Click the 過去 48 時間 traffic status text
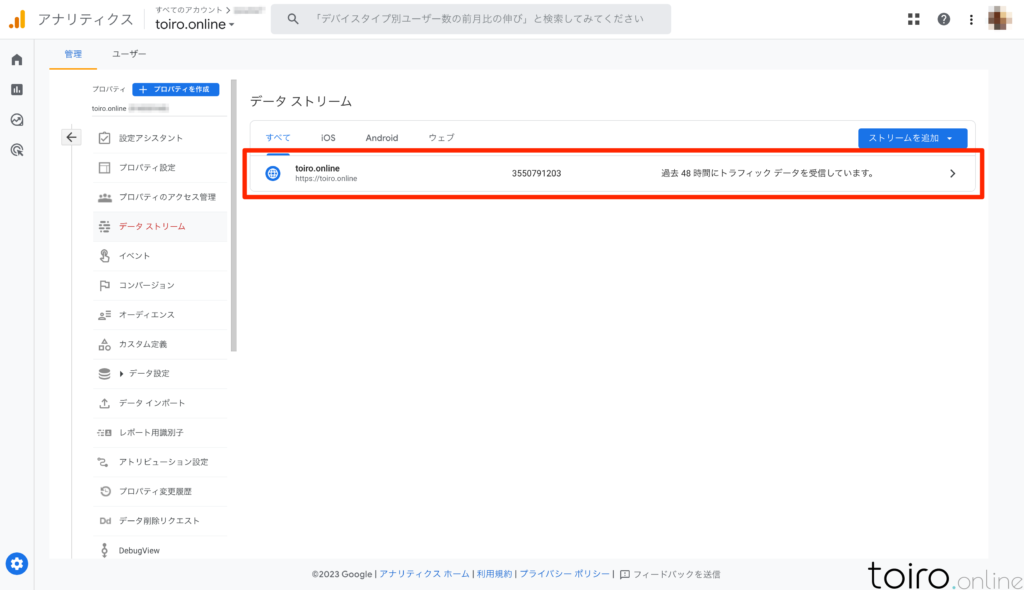This screenshot has height=590, width=1024. click(767, 173)
